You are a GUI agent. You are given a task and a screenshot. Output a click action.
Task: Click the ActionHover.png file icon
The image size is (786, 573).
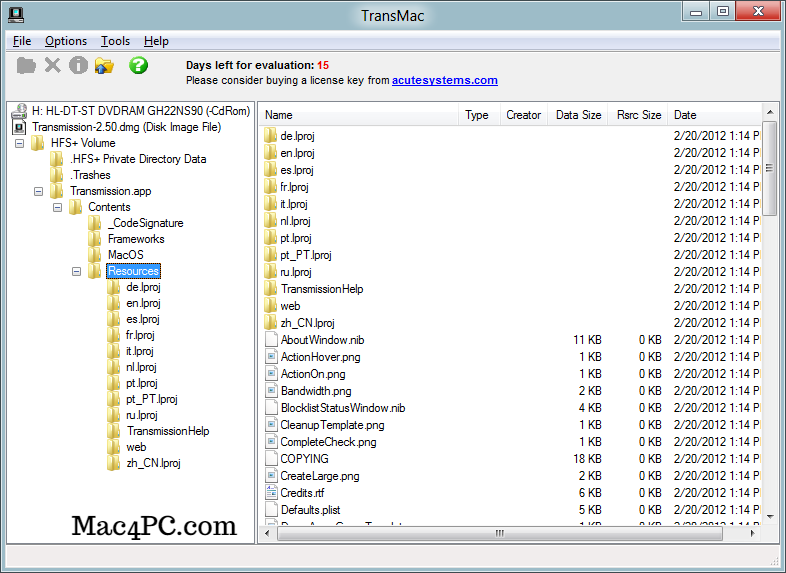pos(271,357)
